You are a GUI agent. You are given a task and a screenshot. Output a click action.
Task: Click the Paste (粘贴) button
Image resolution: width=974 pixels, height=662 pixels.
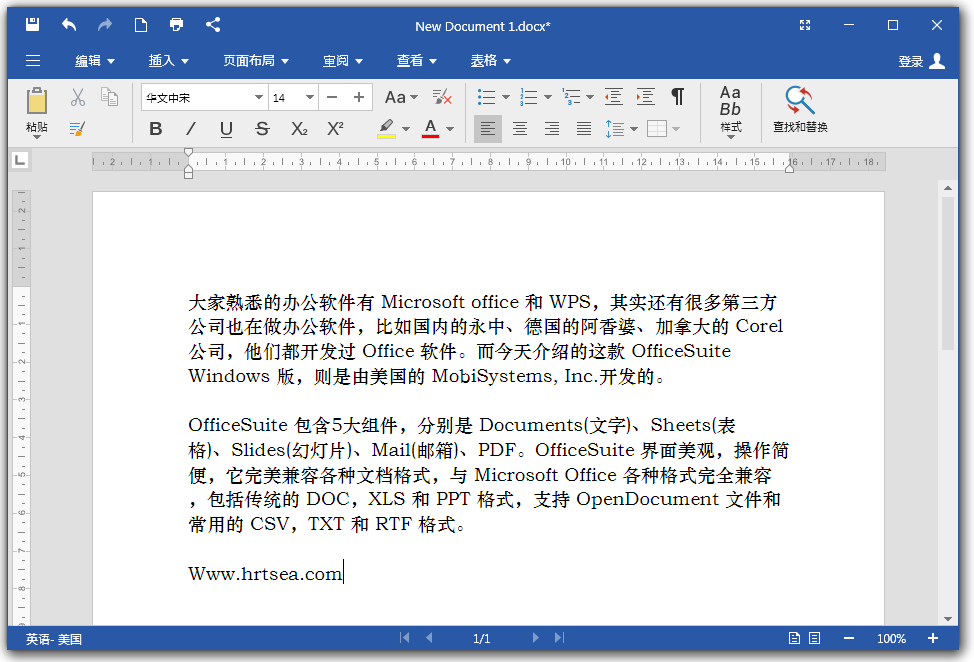(x=37, y=111)
